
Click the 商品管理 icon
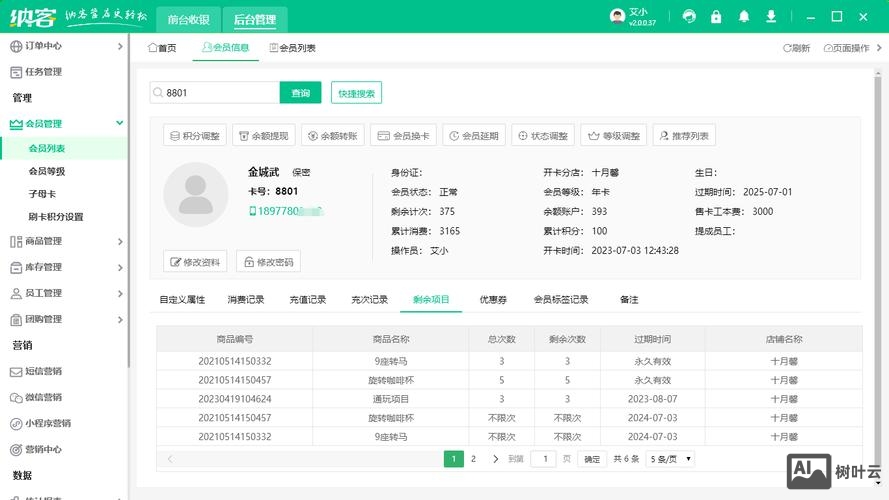pyautogui.click(x=16, y=241)
